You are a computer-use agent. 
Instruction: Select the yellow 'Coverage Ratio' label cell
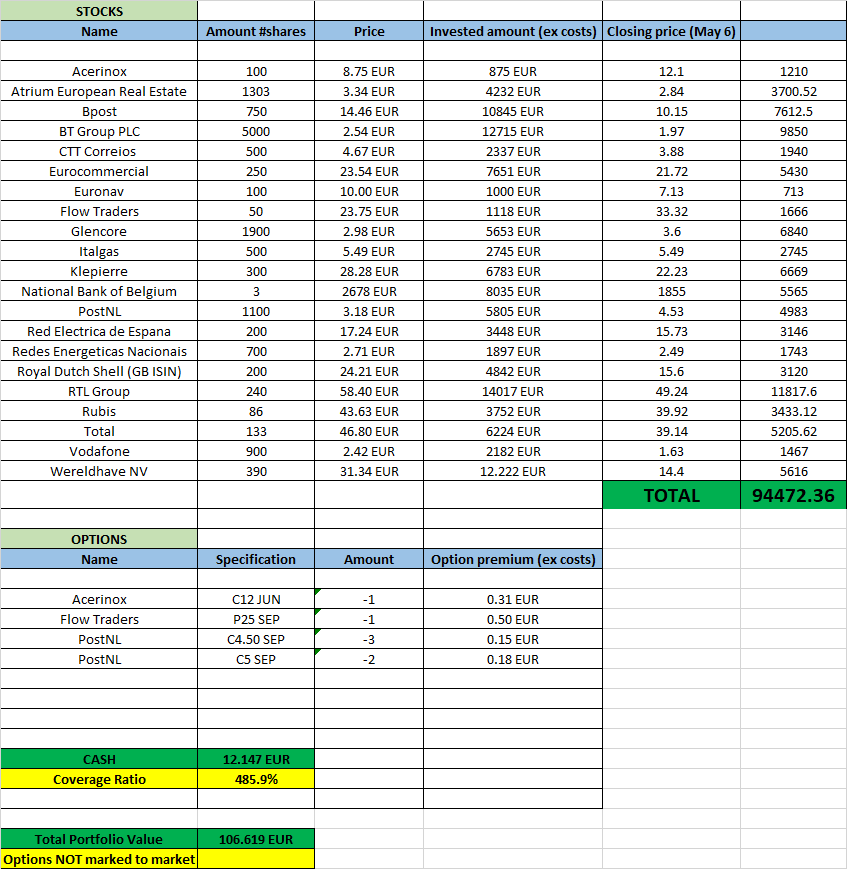99,779
